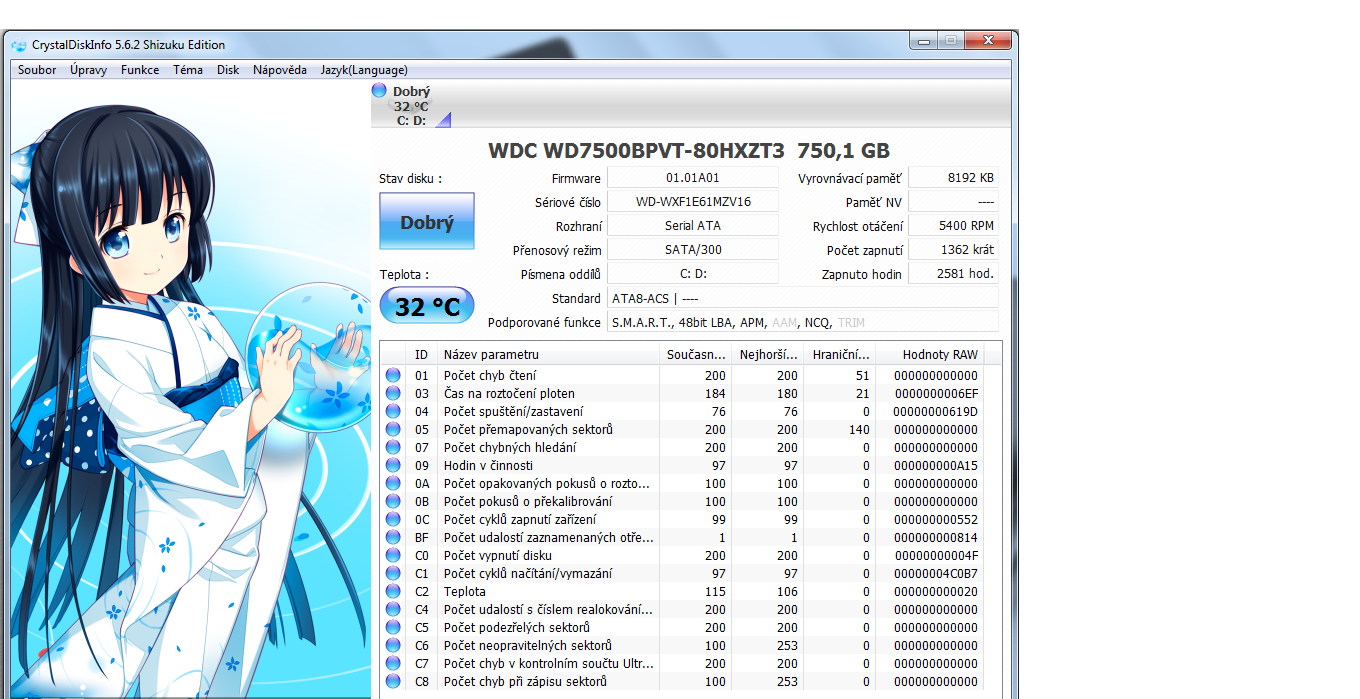This screenshot has width=1360, height=699.
Task: Click the 5400 RPM rotation rate value
Action: point(953,226)
